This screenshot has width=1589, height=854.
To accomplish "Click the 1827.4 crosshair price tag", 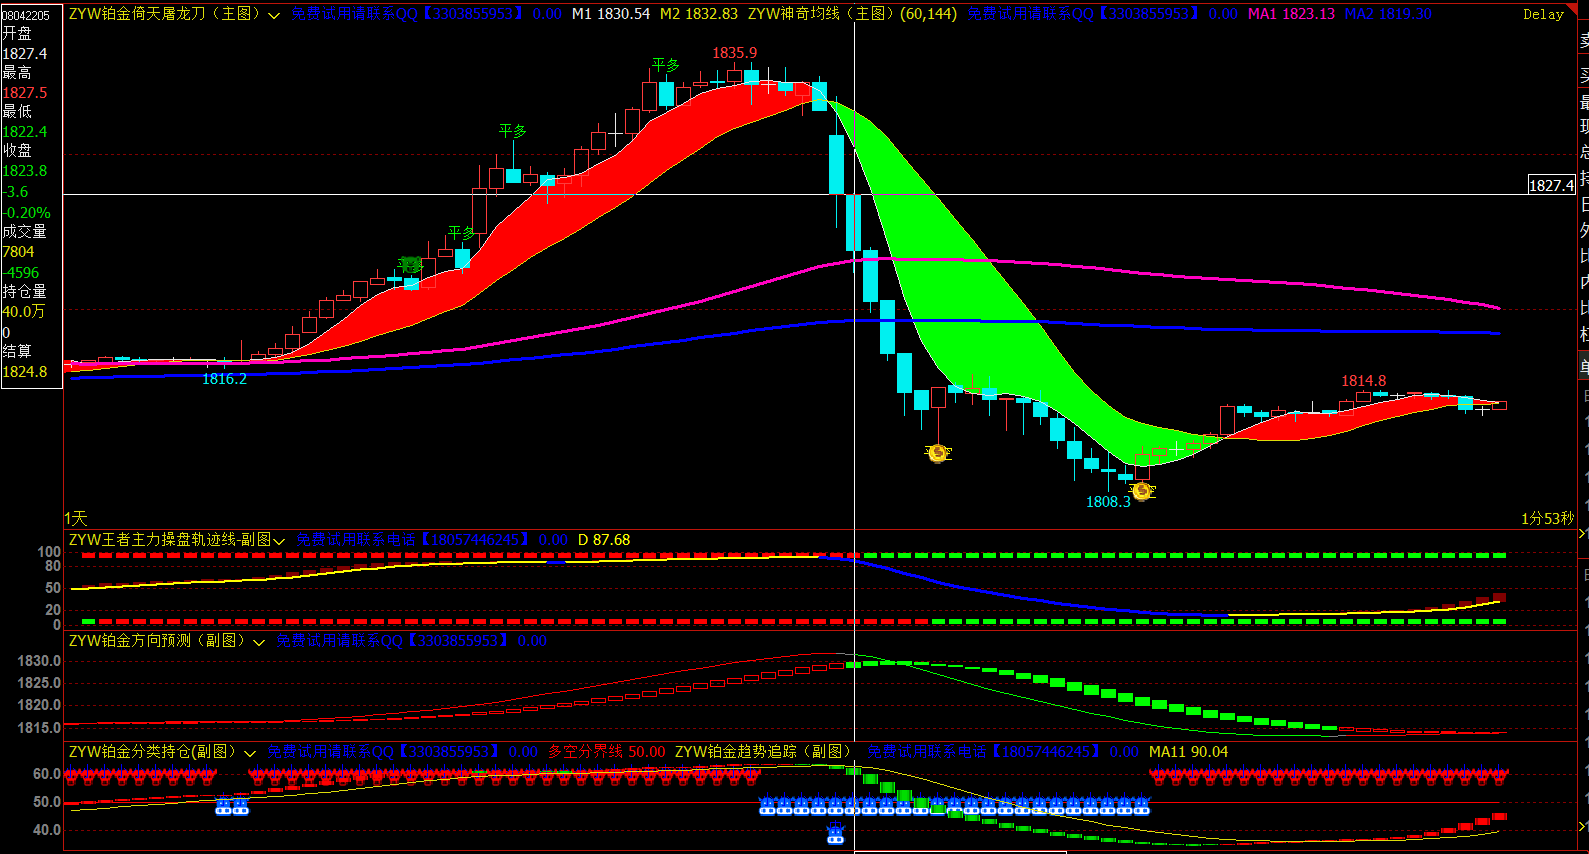I will (1551, 185).
